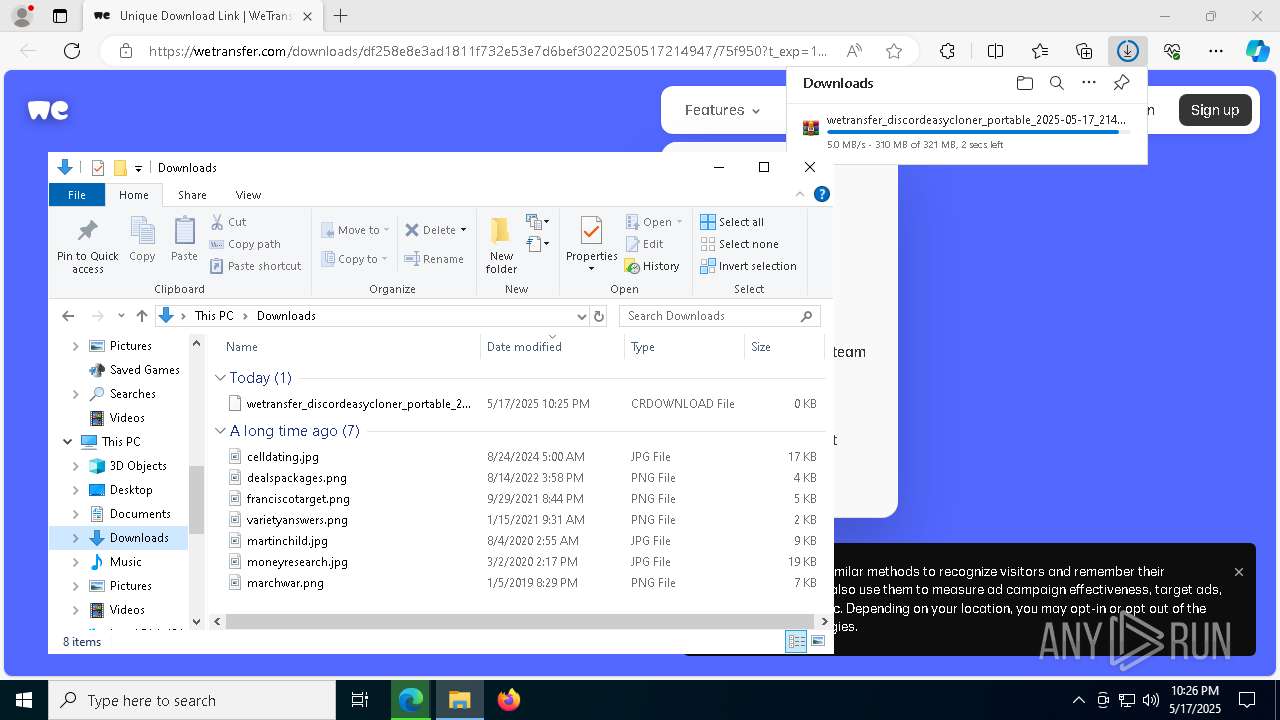The image size is (1280, 720).
Task: Open Edge extensions puzzle icon
Action: (947, 51)
